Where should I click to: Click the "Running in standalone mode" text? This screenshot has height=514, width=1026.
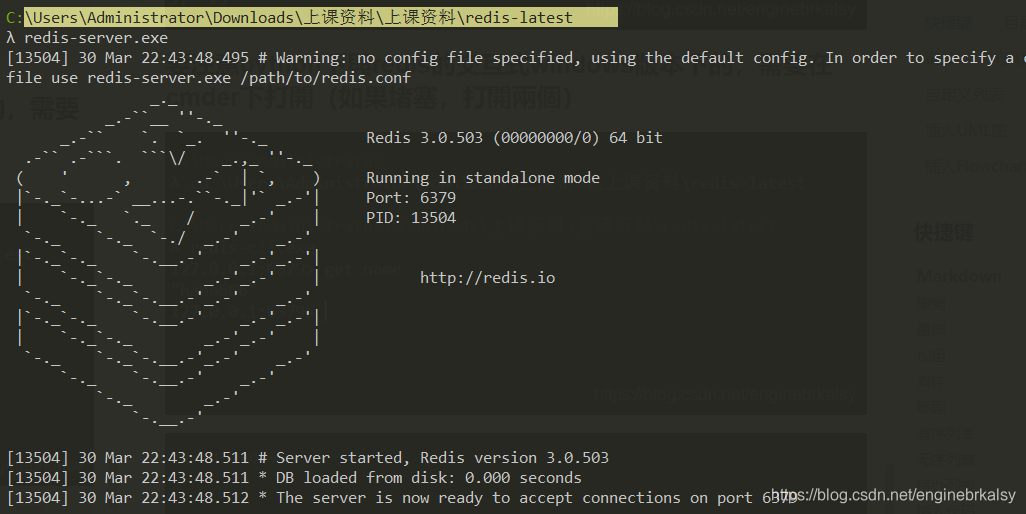pyautogui.click(x=483, y=178)
